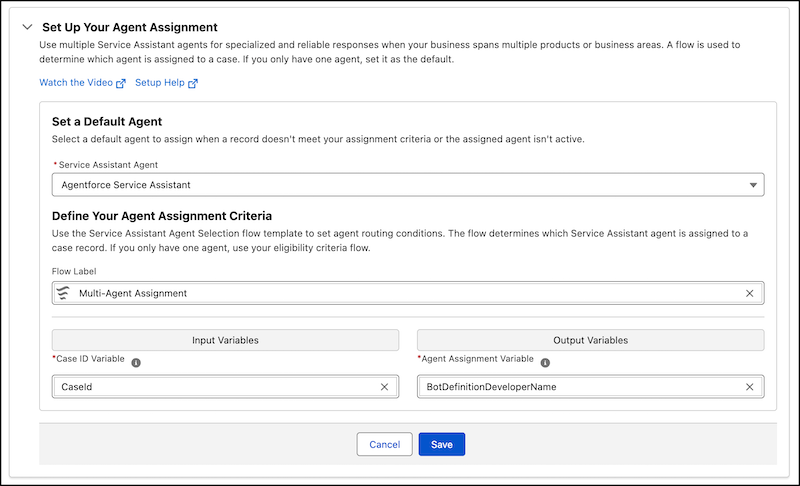Click the Flow Label input field
800x486 pixels.
point(408,293)
